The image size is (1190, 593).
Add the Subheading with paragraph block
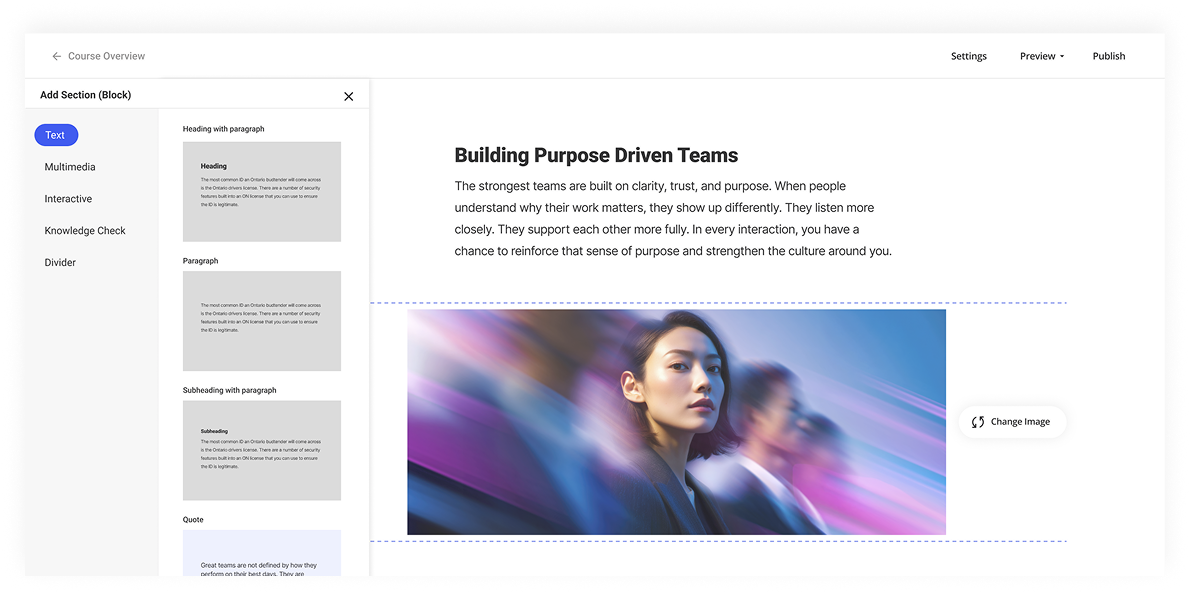point(261,450)
